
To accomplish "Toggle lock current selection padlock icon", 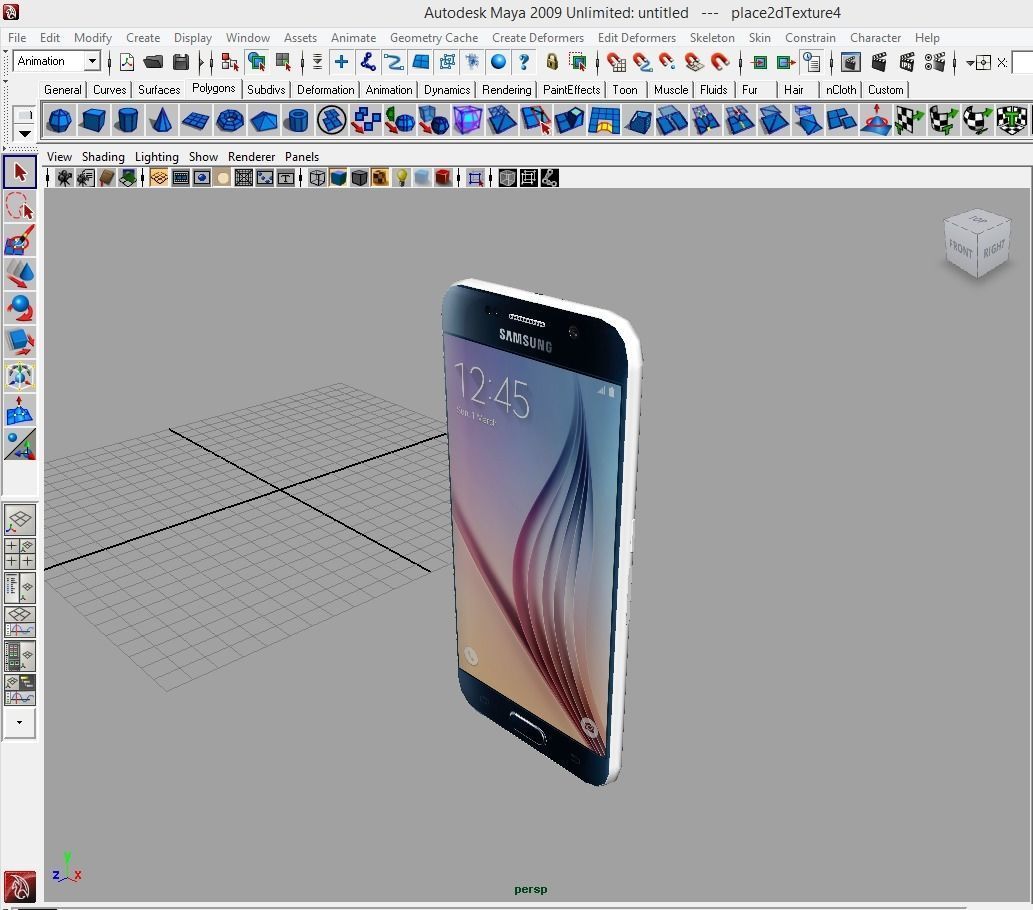I will tap(552, 63).
